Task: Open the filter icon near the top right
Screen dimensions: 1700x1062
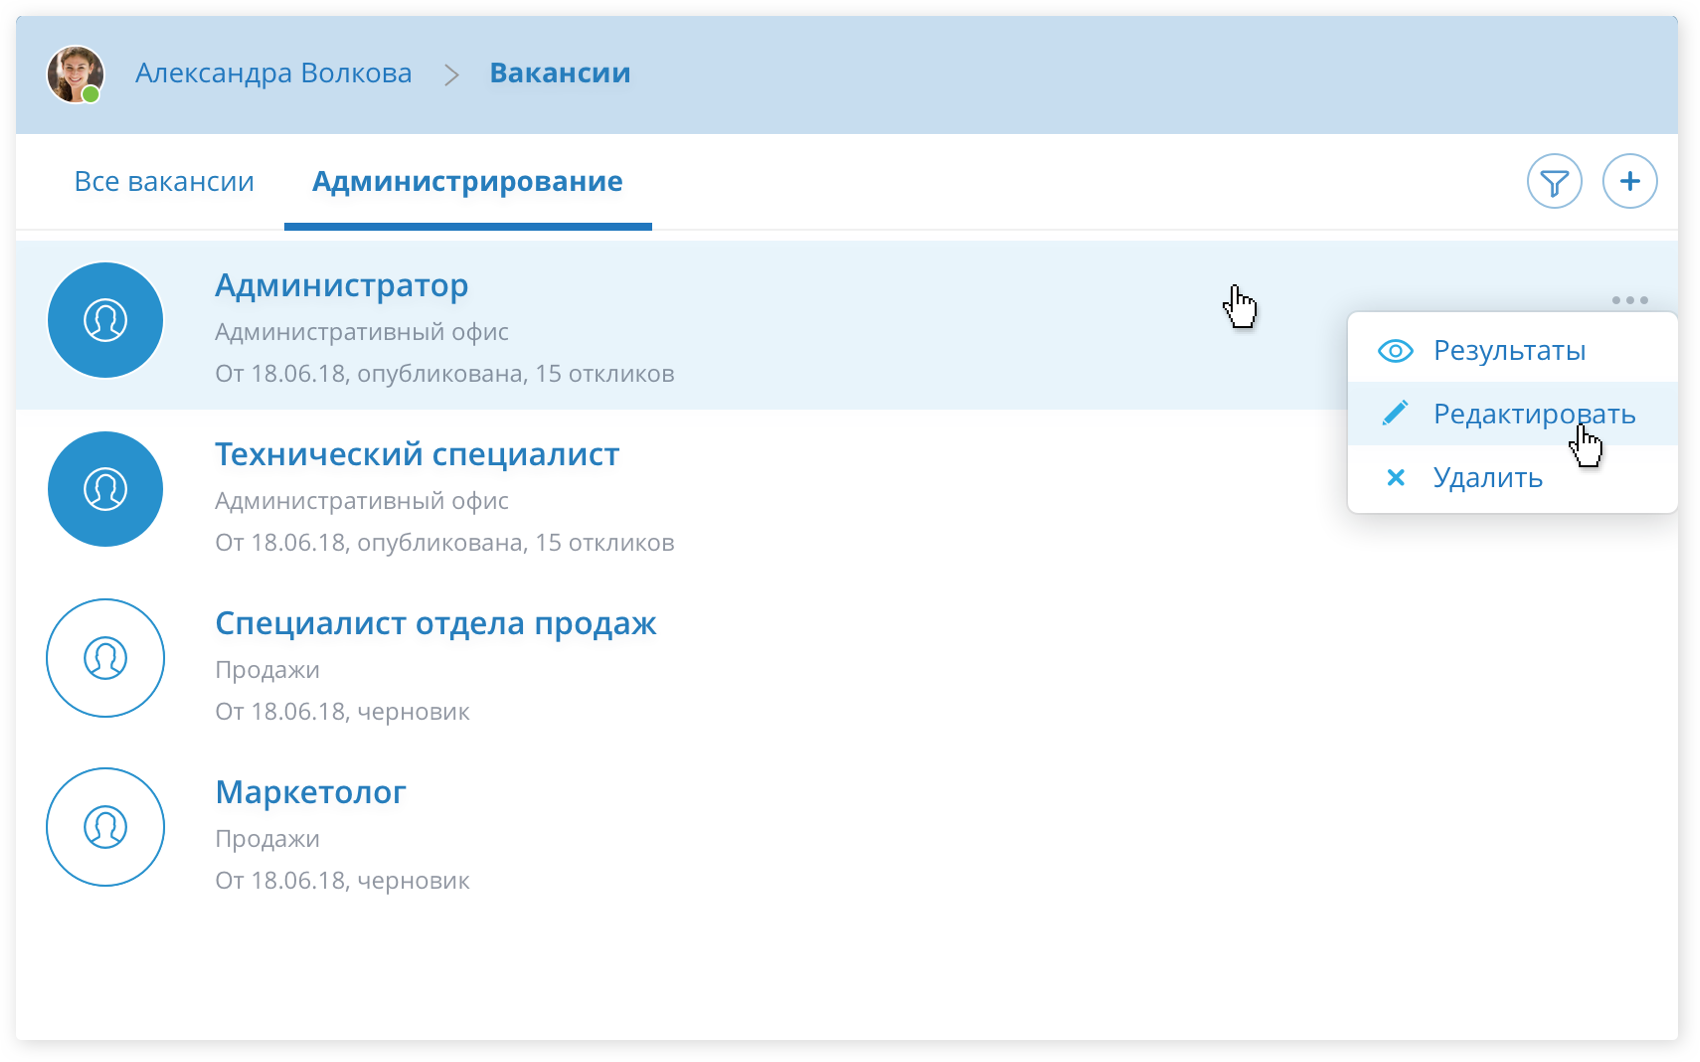Action: [x=1553, y=182]
